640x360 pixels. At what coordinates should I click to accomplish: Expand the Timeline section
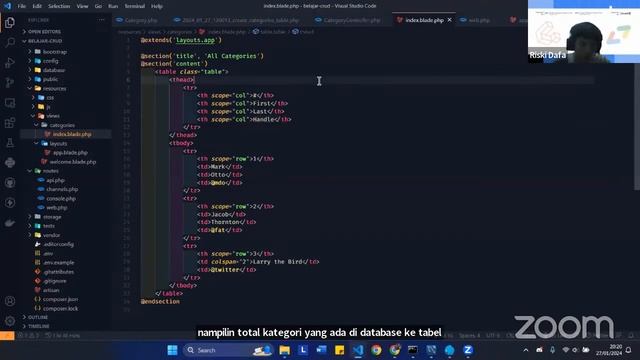pyautogui.click(x=39, y=326)
